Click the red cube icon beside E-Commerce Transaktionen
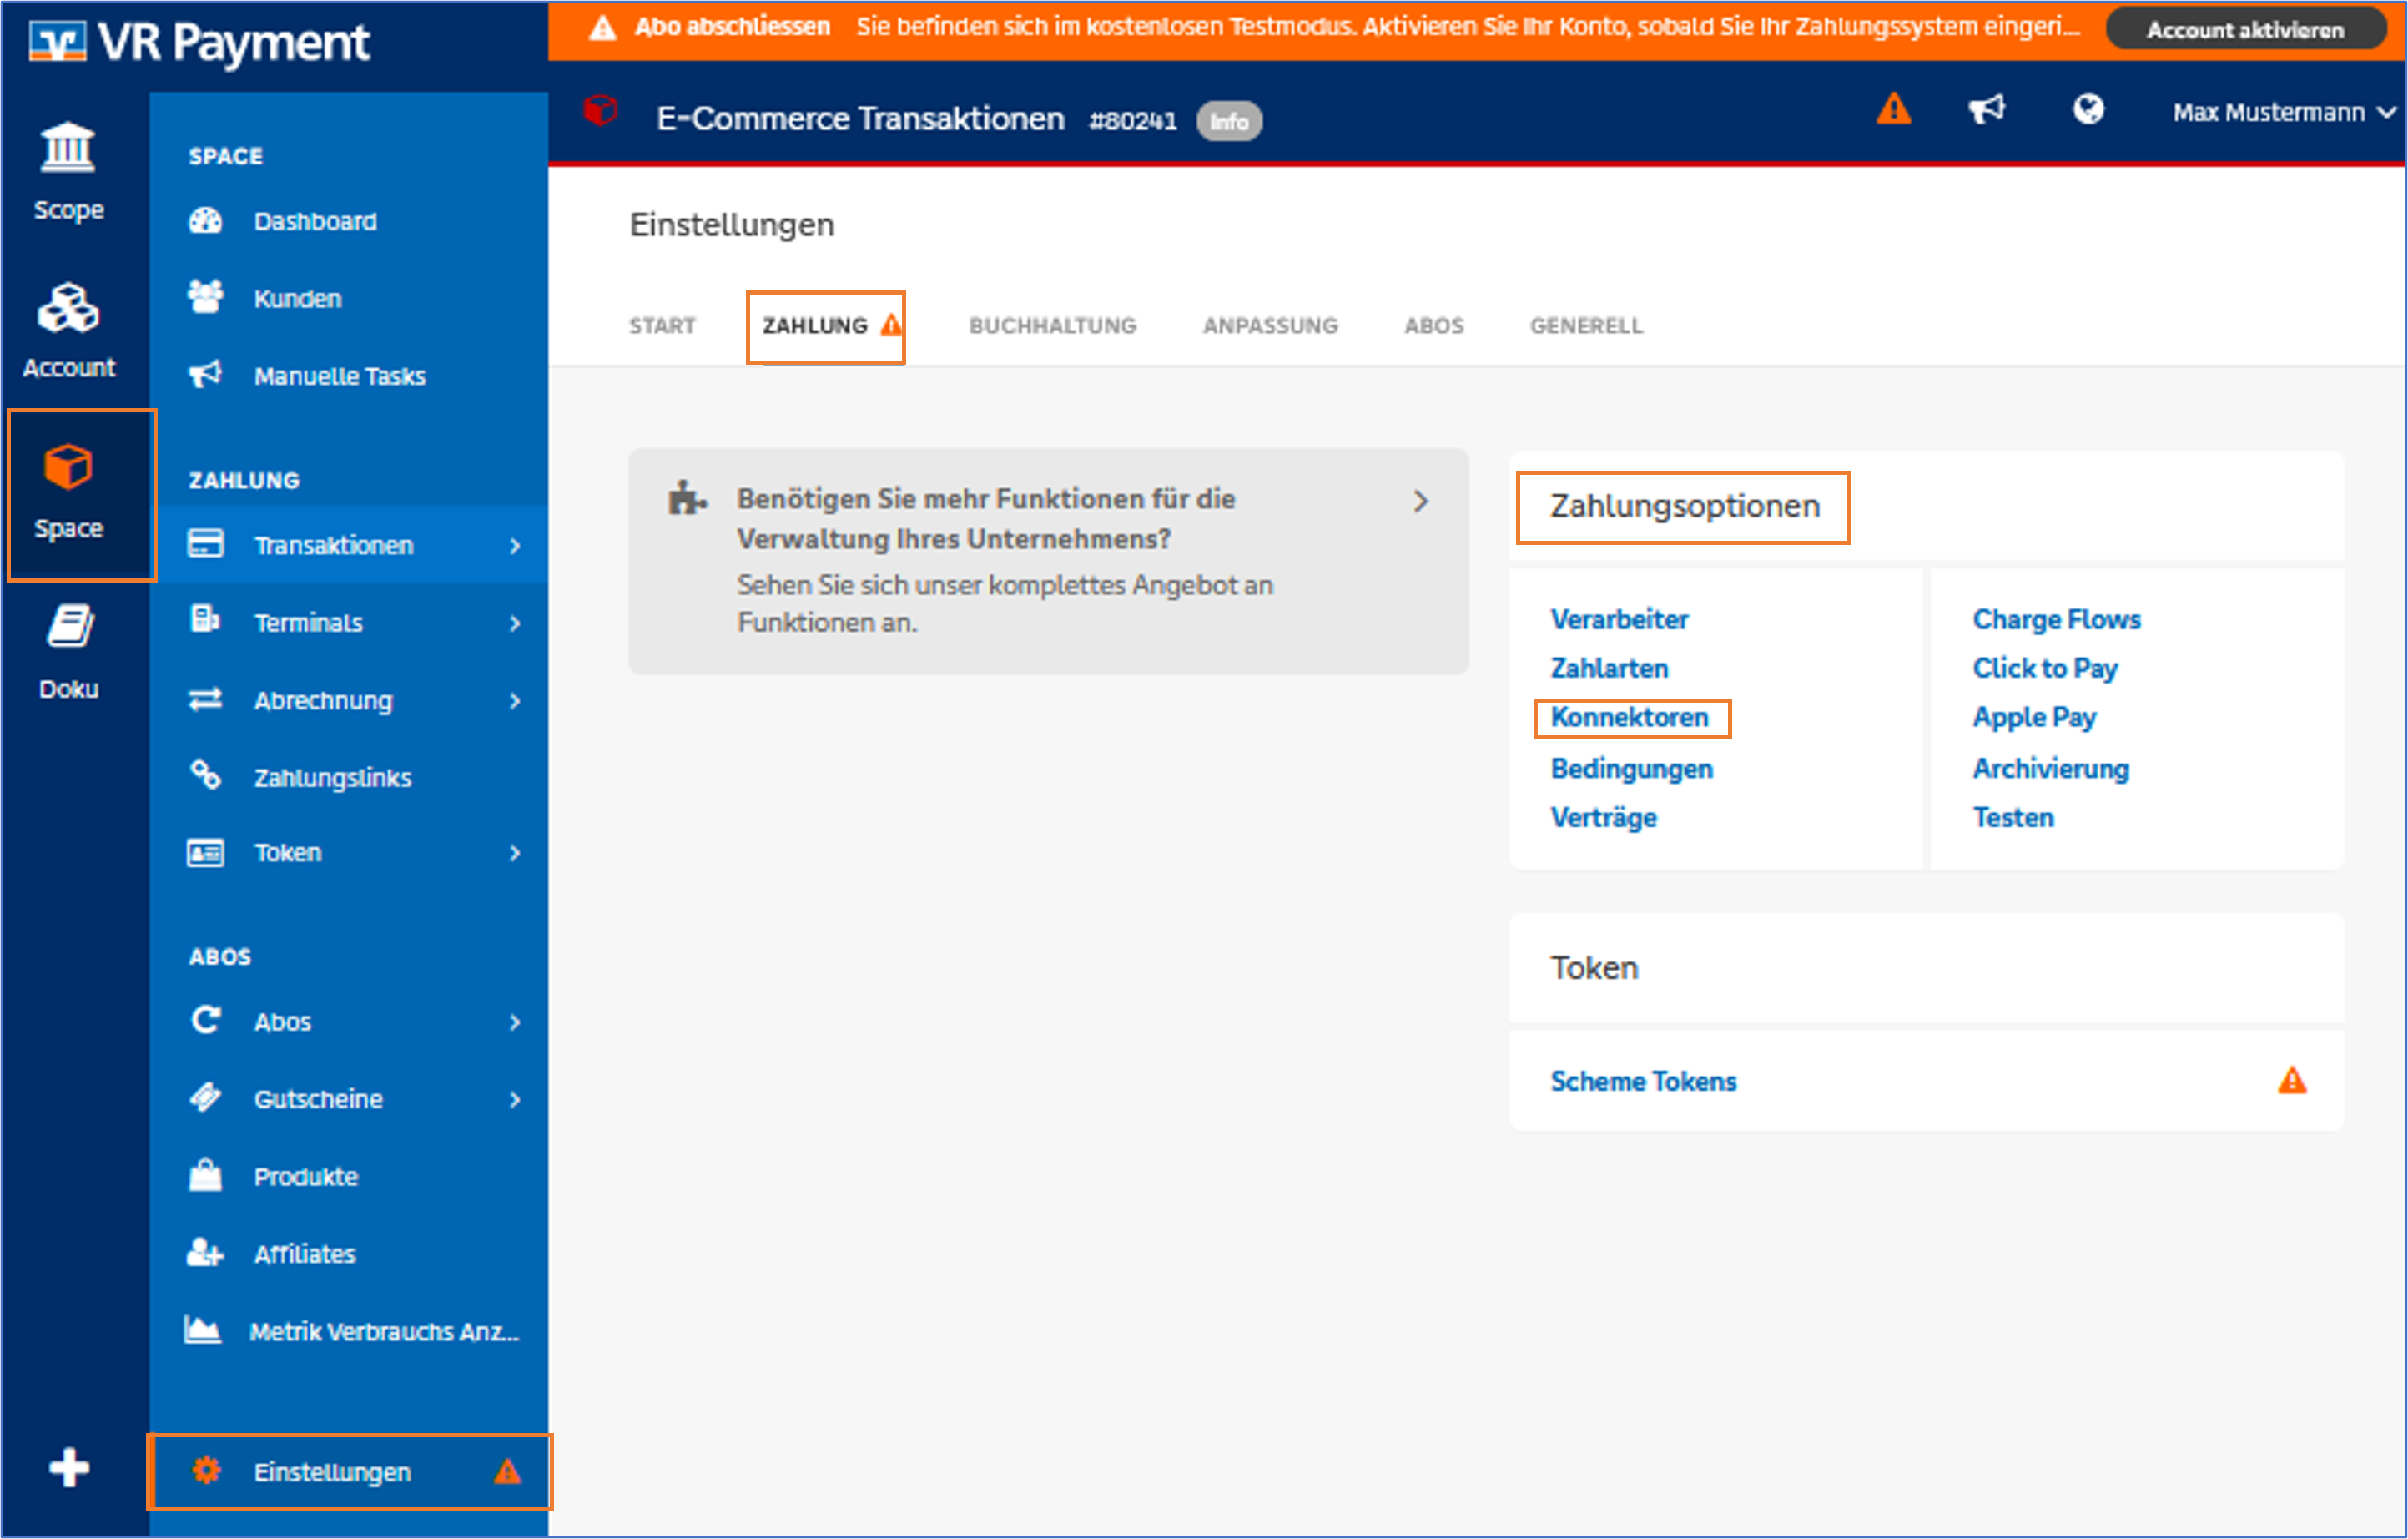 [x=600, y=110]
